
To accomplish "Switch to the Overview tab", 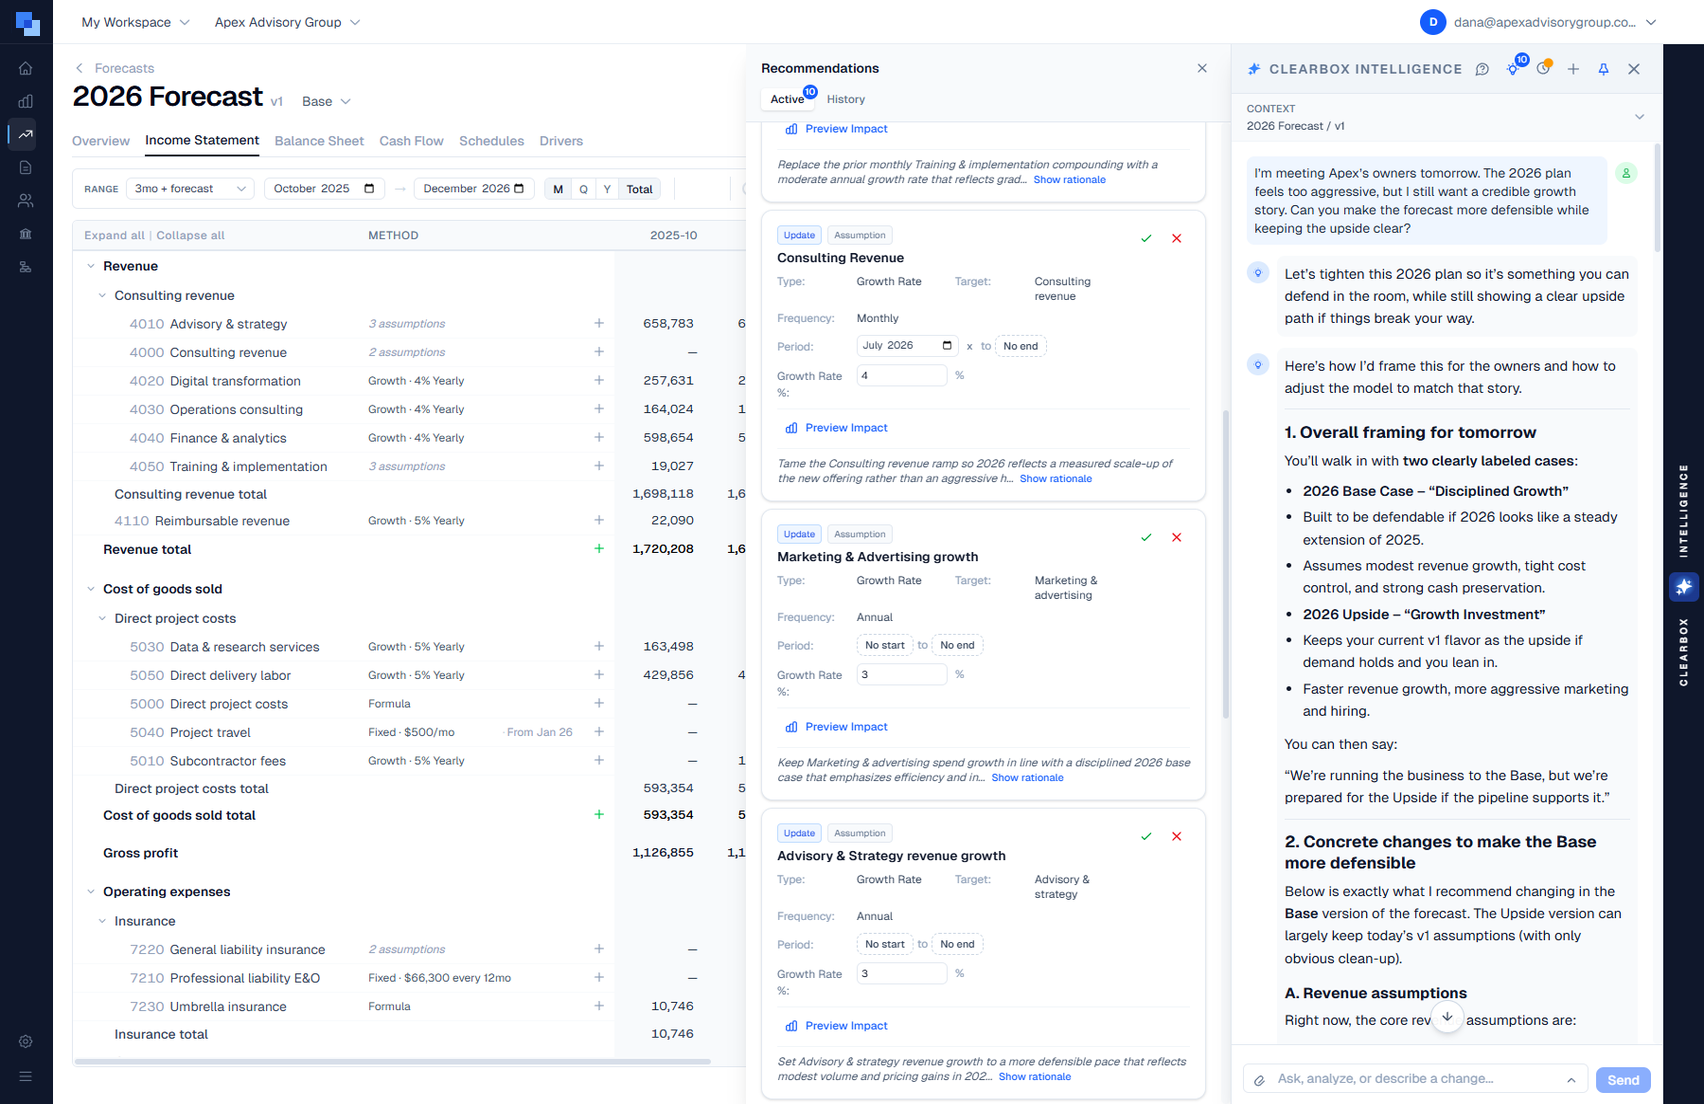I will coord(101,141).
